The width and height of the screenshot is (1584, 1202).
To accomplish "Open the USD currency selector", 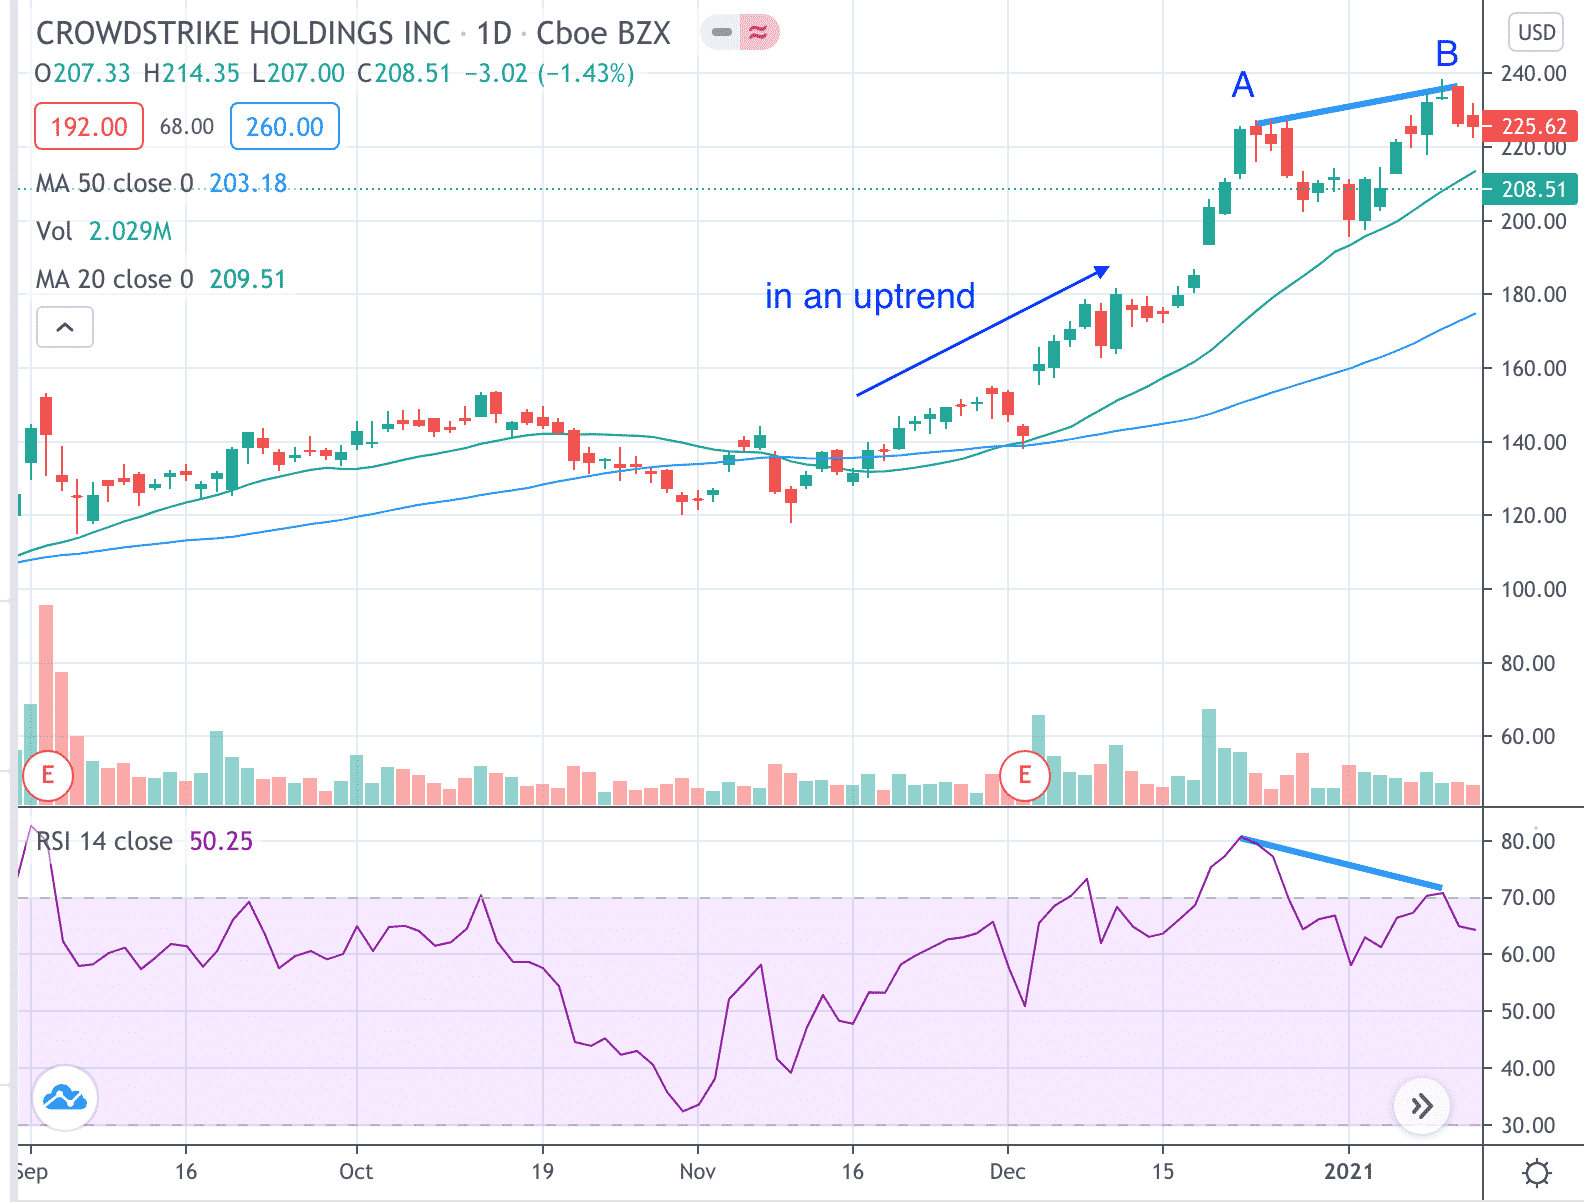I will [x=1536, y=33].
